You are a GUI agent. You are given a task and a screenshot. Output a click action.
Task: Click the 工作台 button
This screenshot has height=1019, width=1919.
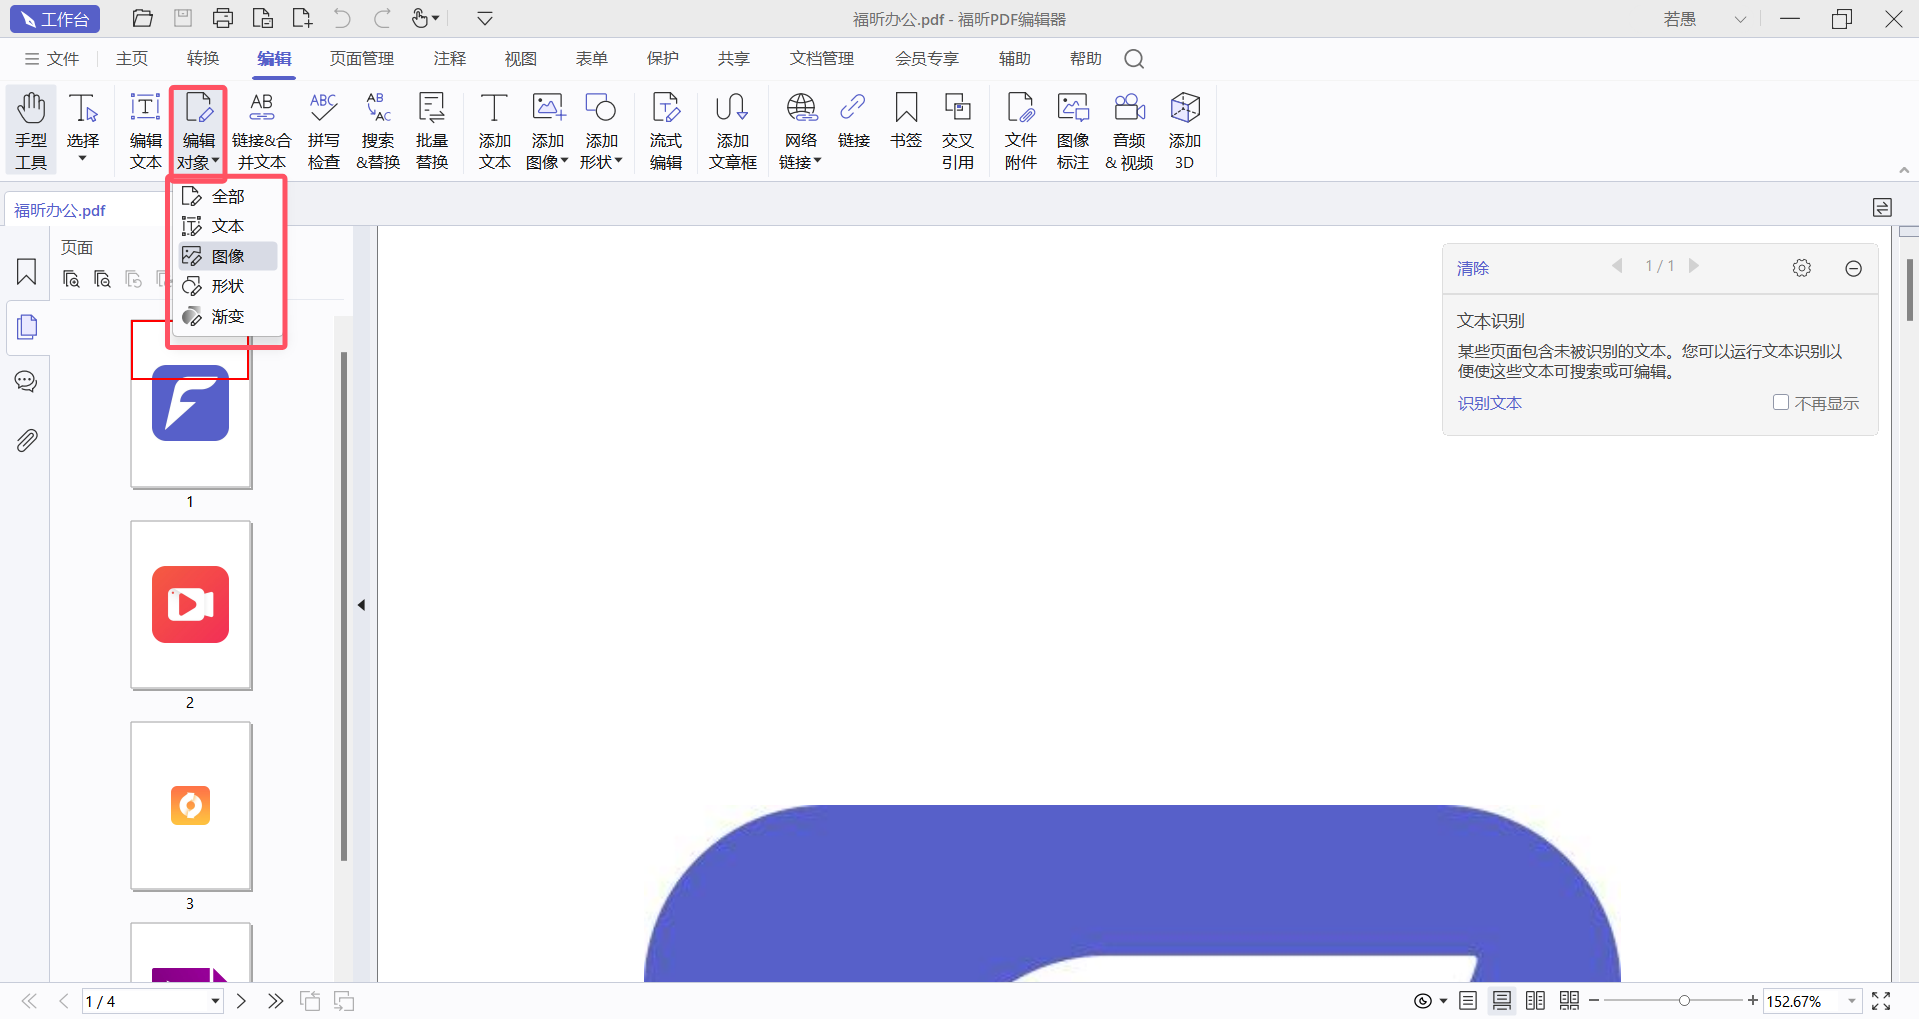[55, 19]
